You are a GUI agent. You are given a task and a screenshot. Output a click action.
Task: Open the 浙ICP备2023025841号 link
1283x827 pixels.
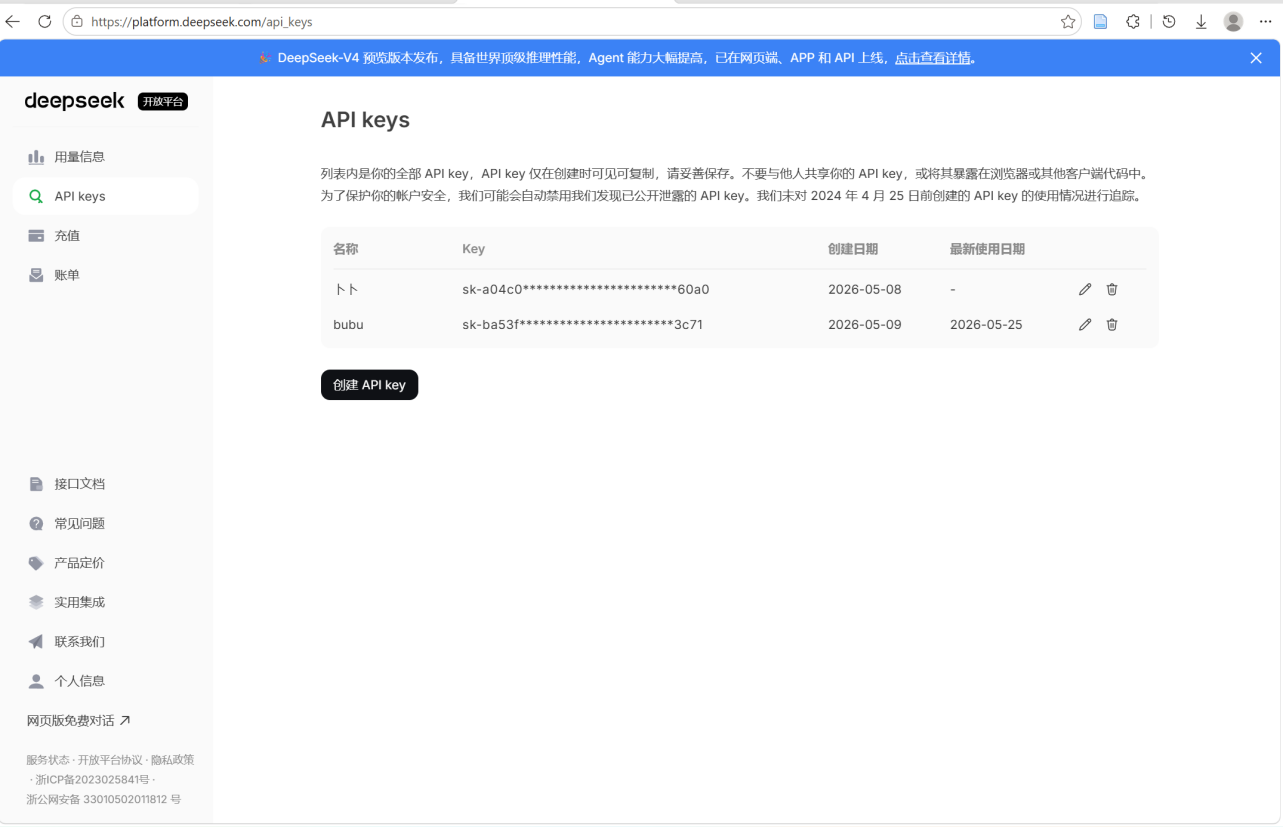coord(92,780)
